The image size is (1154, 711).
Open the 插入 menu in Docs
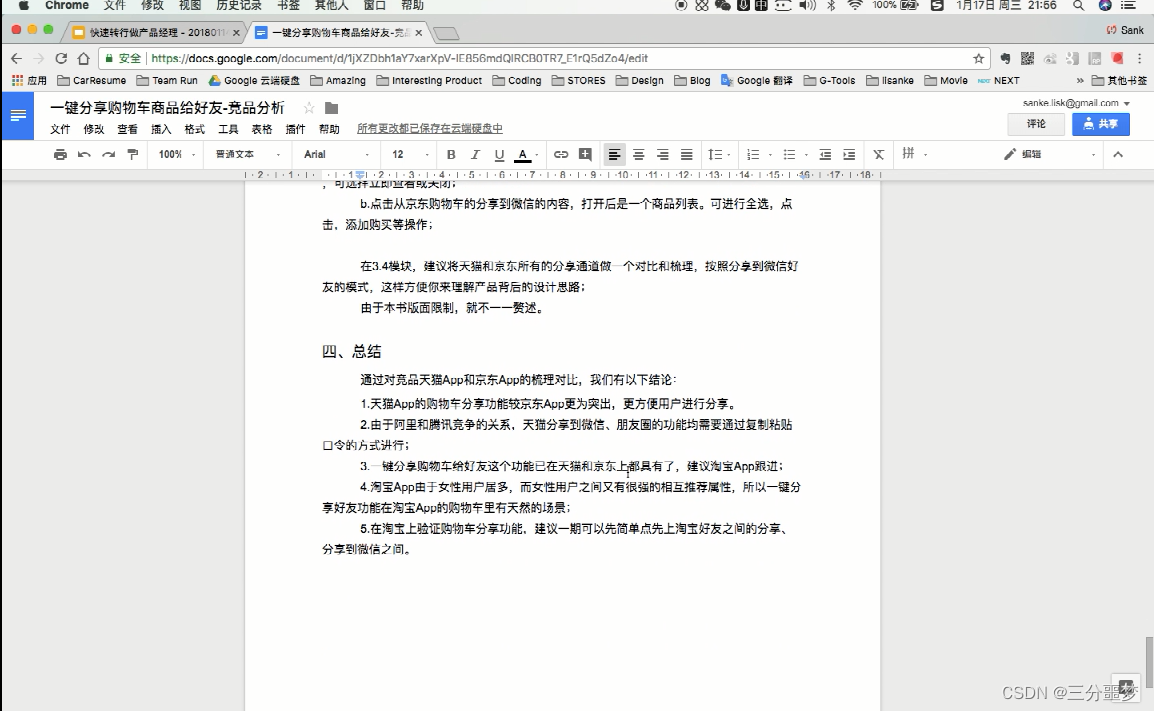coord(161,130)
